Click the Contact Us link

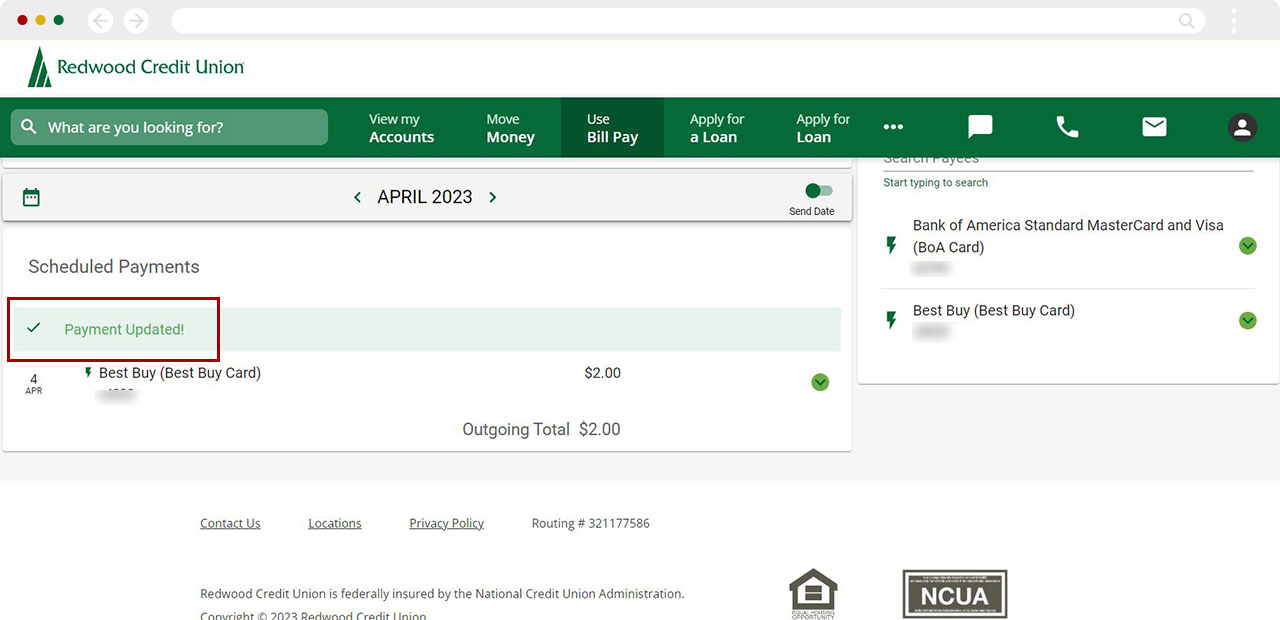(230, 523)
